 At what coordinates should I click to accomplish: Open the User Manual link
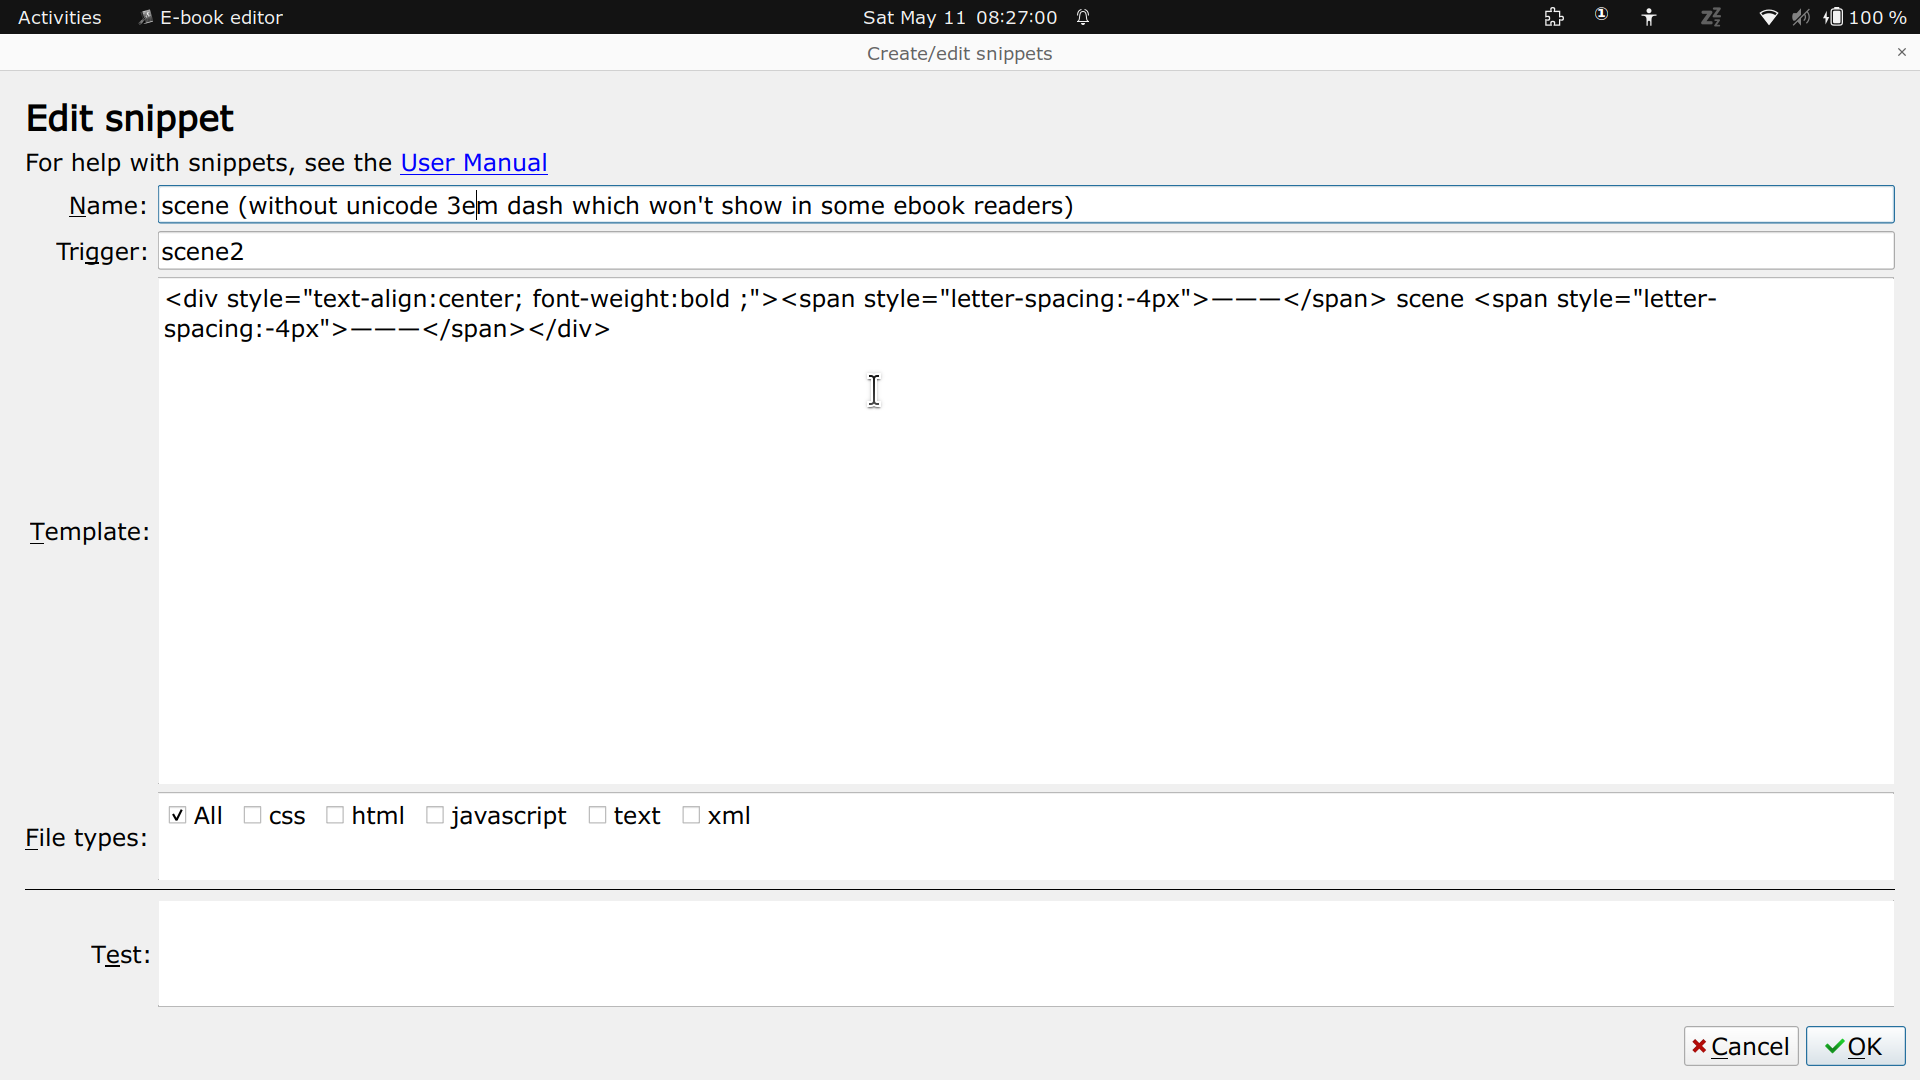tap(473, 163)
